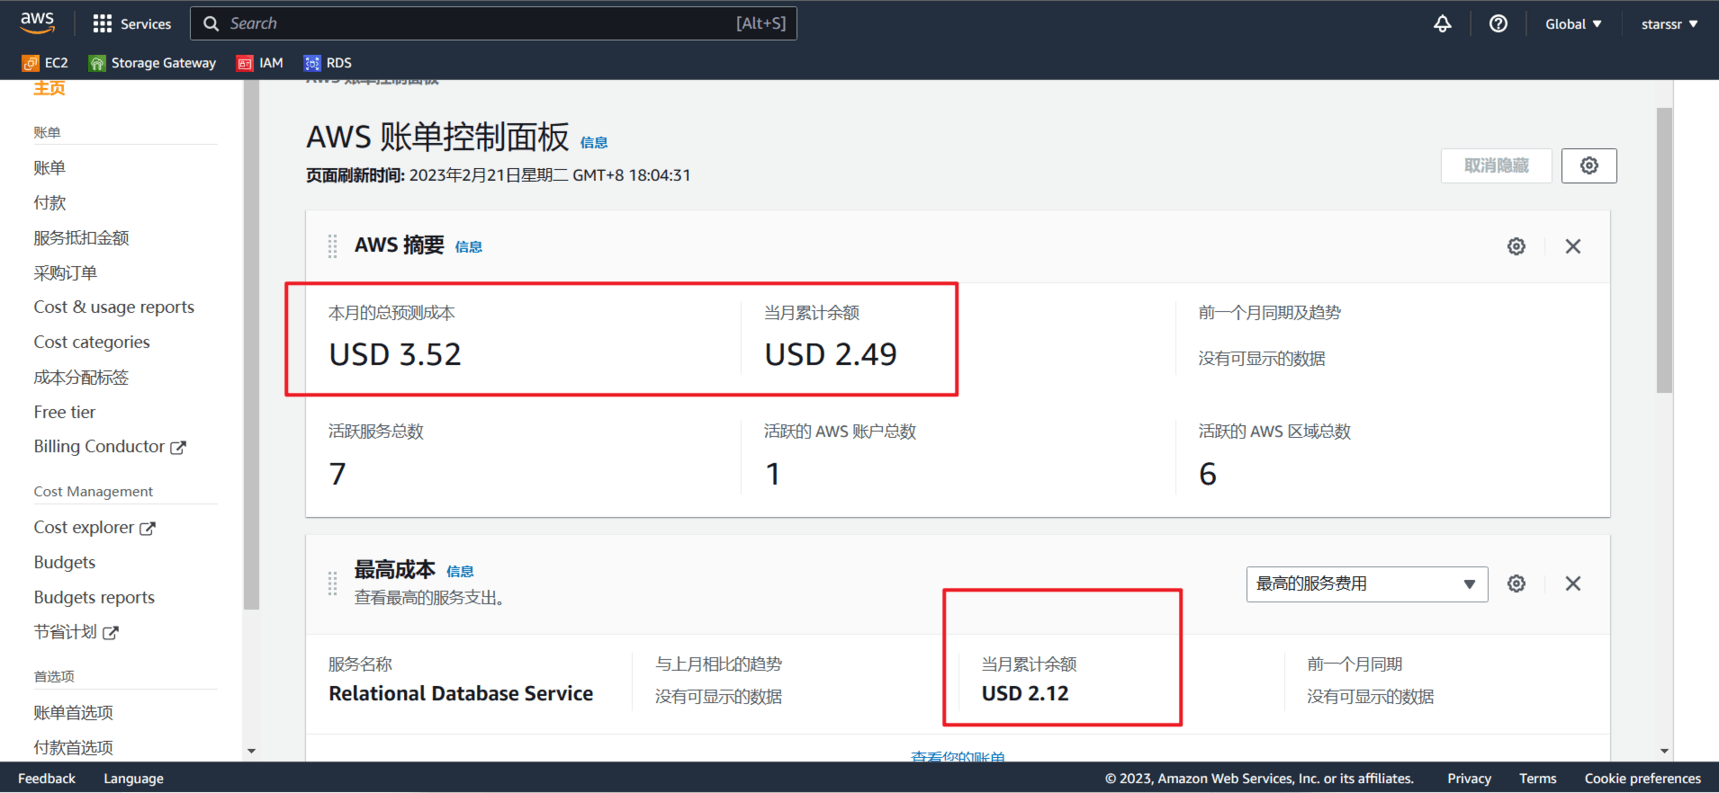
Task: Open 服务抵扣金额 in sidebar
Action: tap(81, 238)
